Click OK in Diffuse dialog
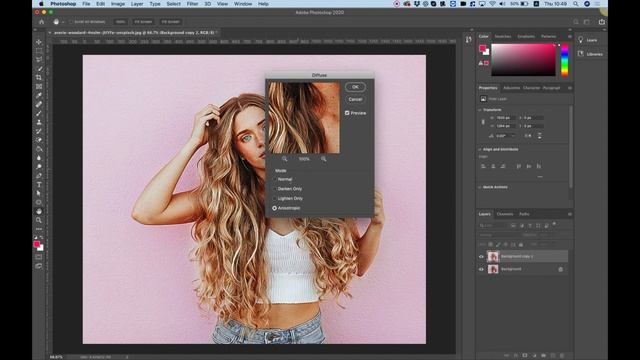640x360 pixels. click(x=355, y=87)
